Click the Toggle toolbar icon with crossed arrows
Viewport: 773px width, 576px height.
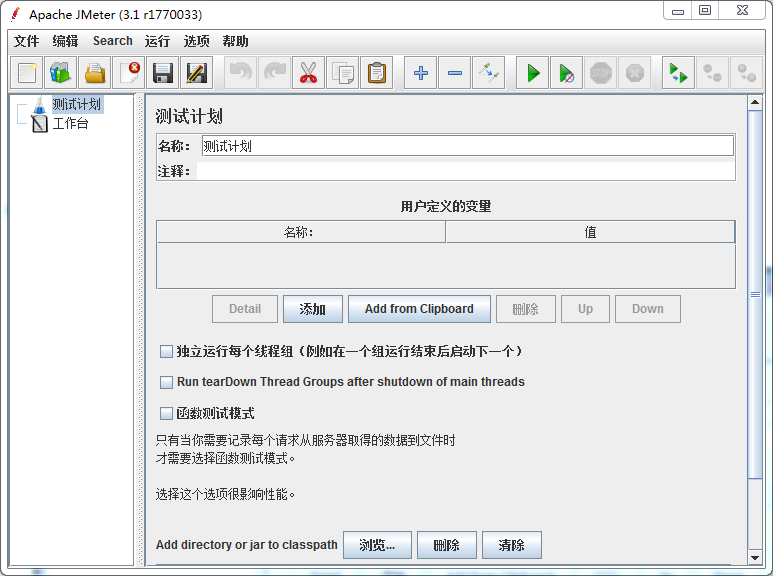[x=489, y=73]
